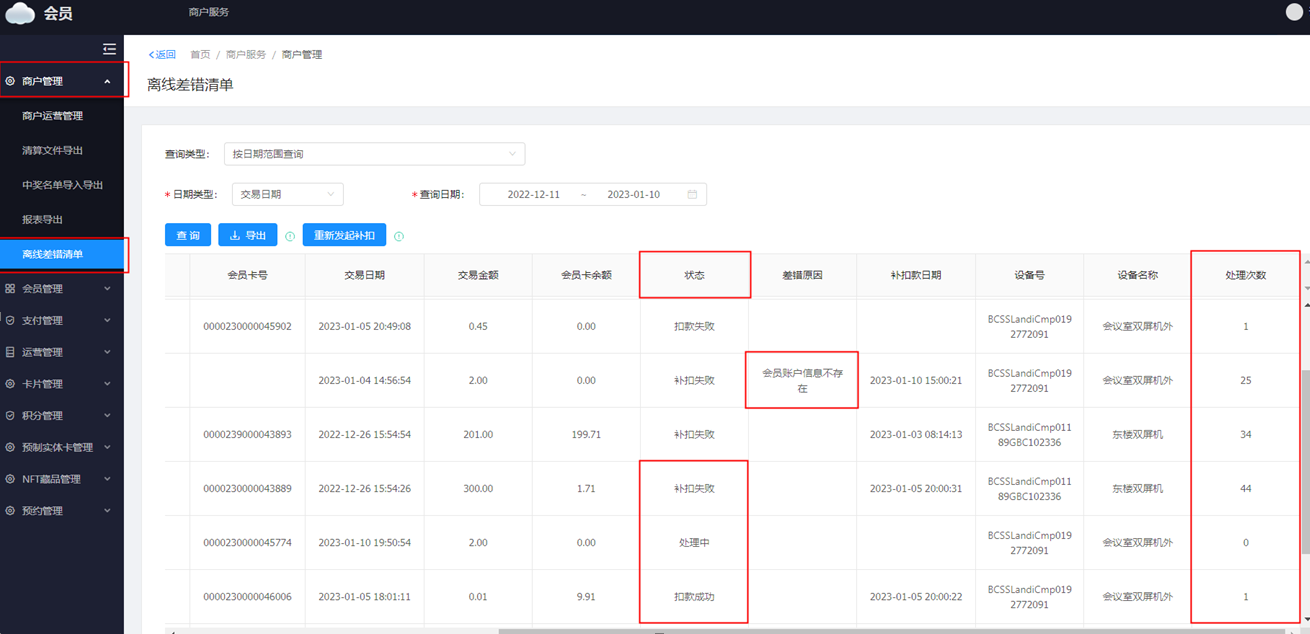Open the user avatar at top right
Viewport: 1310px width, 634px height.
tap(1296, 12)
